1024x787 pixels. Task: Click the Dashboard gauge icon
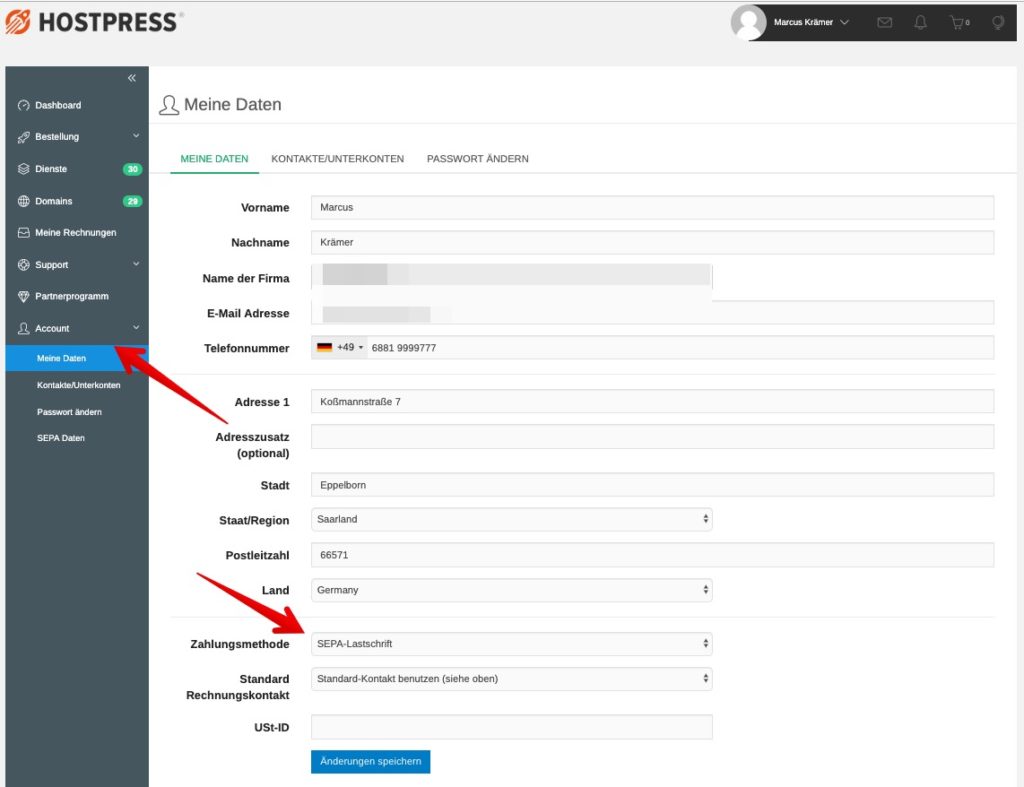point(24,105)
